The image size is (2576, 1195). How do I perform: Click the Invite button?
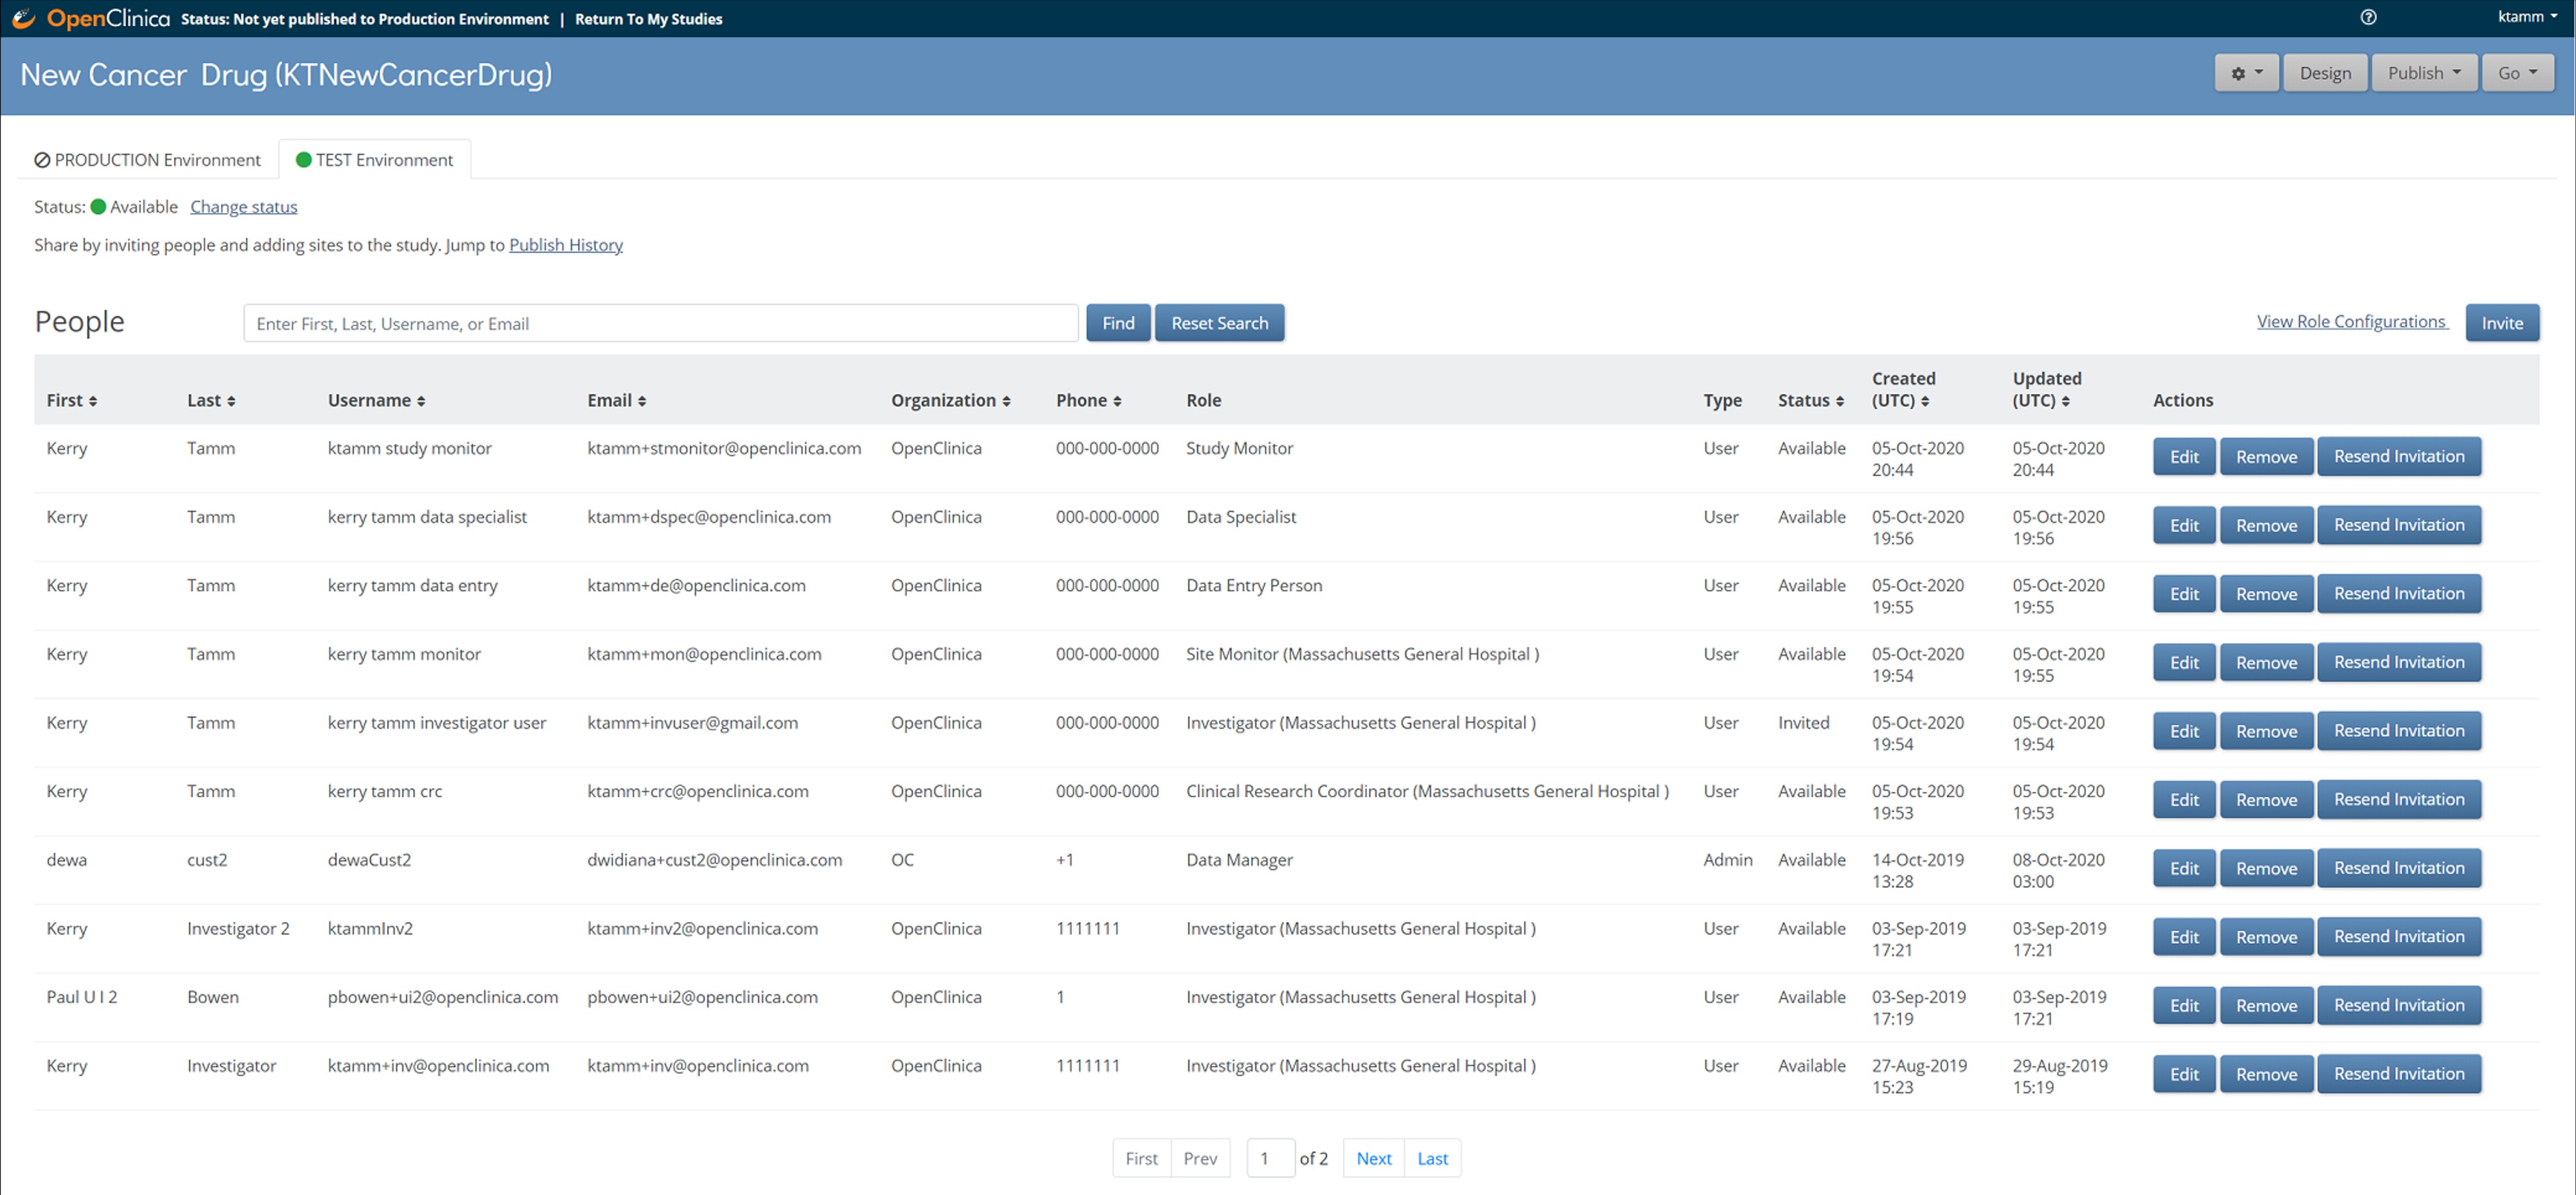pyautogui.click(x=2501, y=323)
